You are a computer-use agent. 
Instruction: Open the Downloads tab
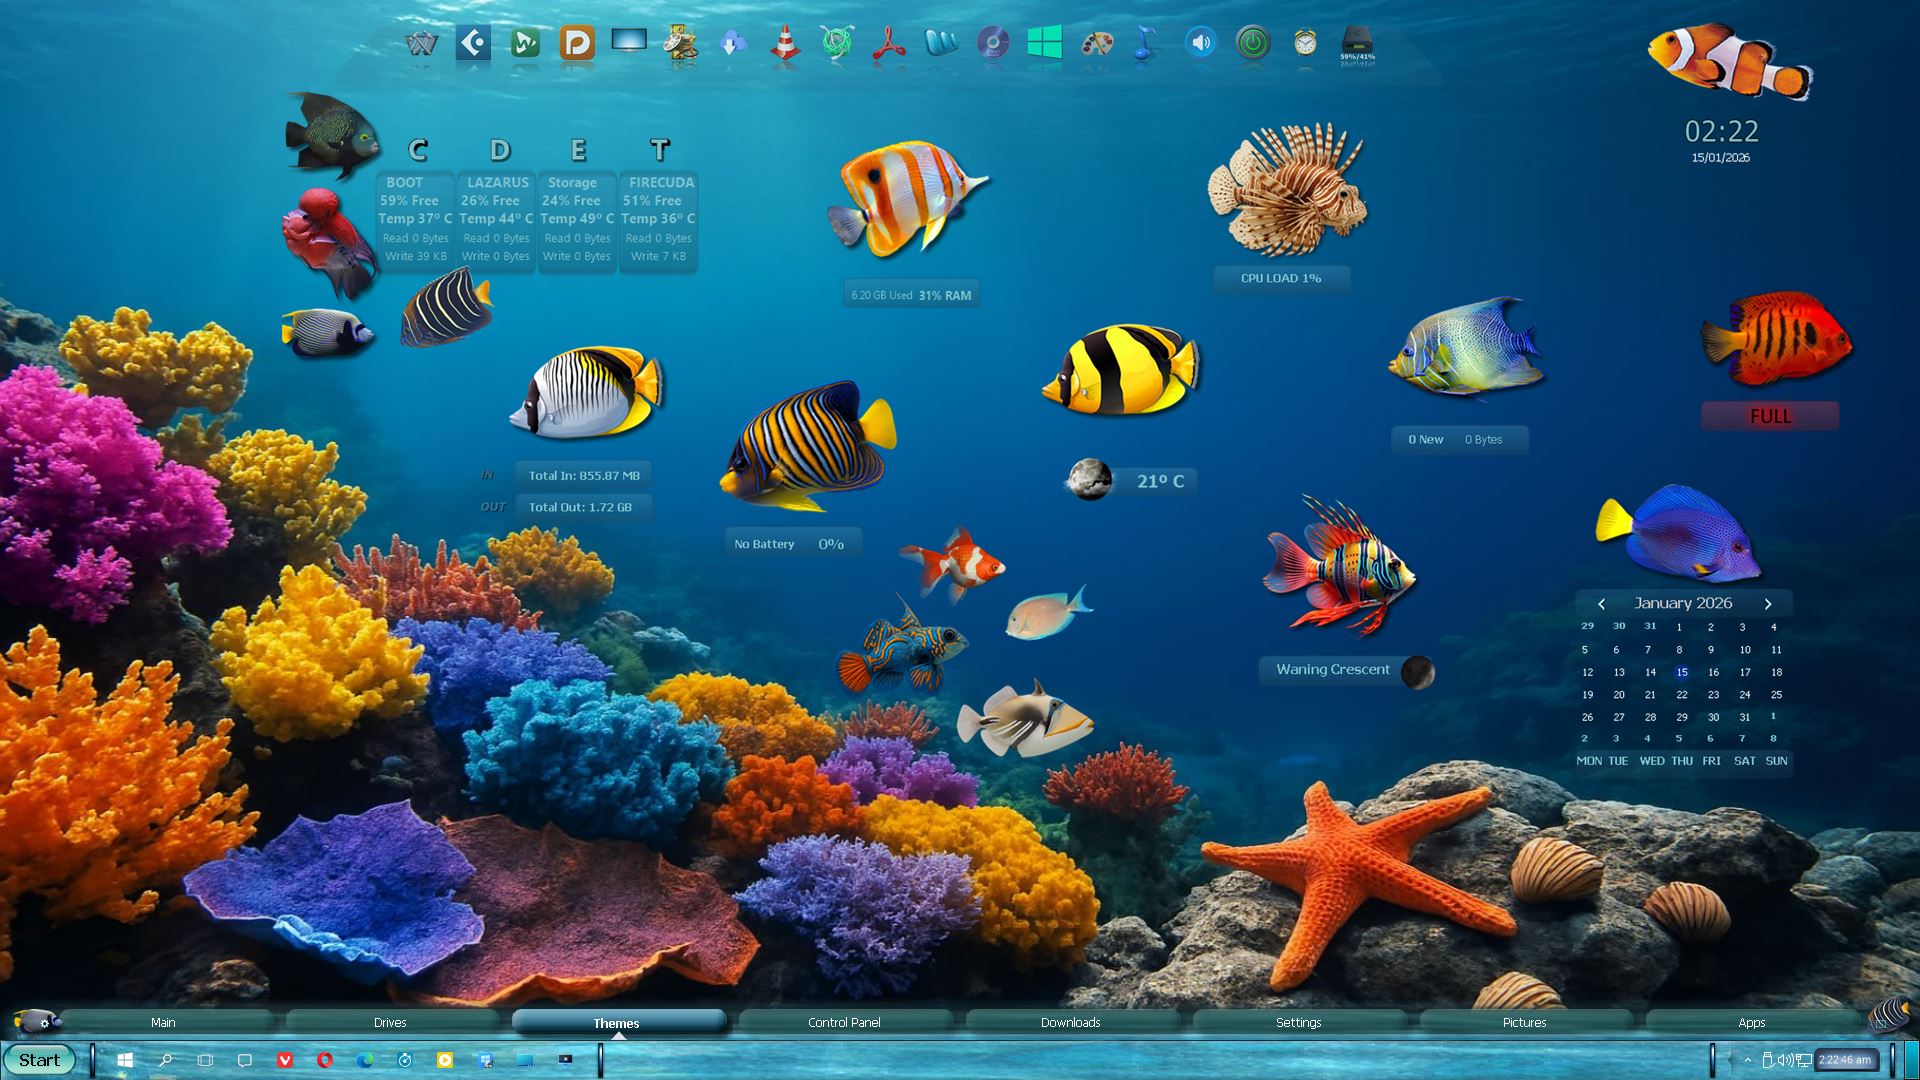coord(1070,1022)
